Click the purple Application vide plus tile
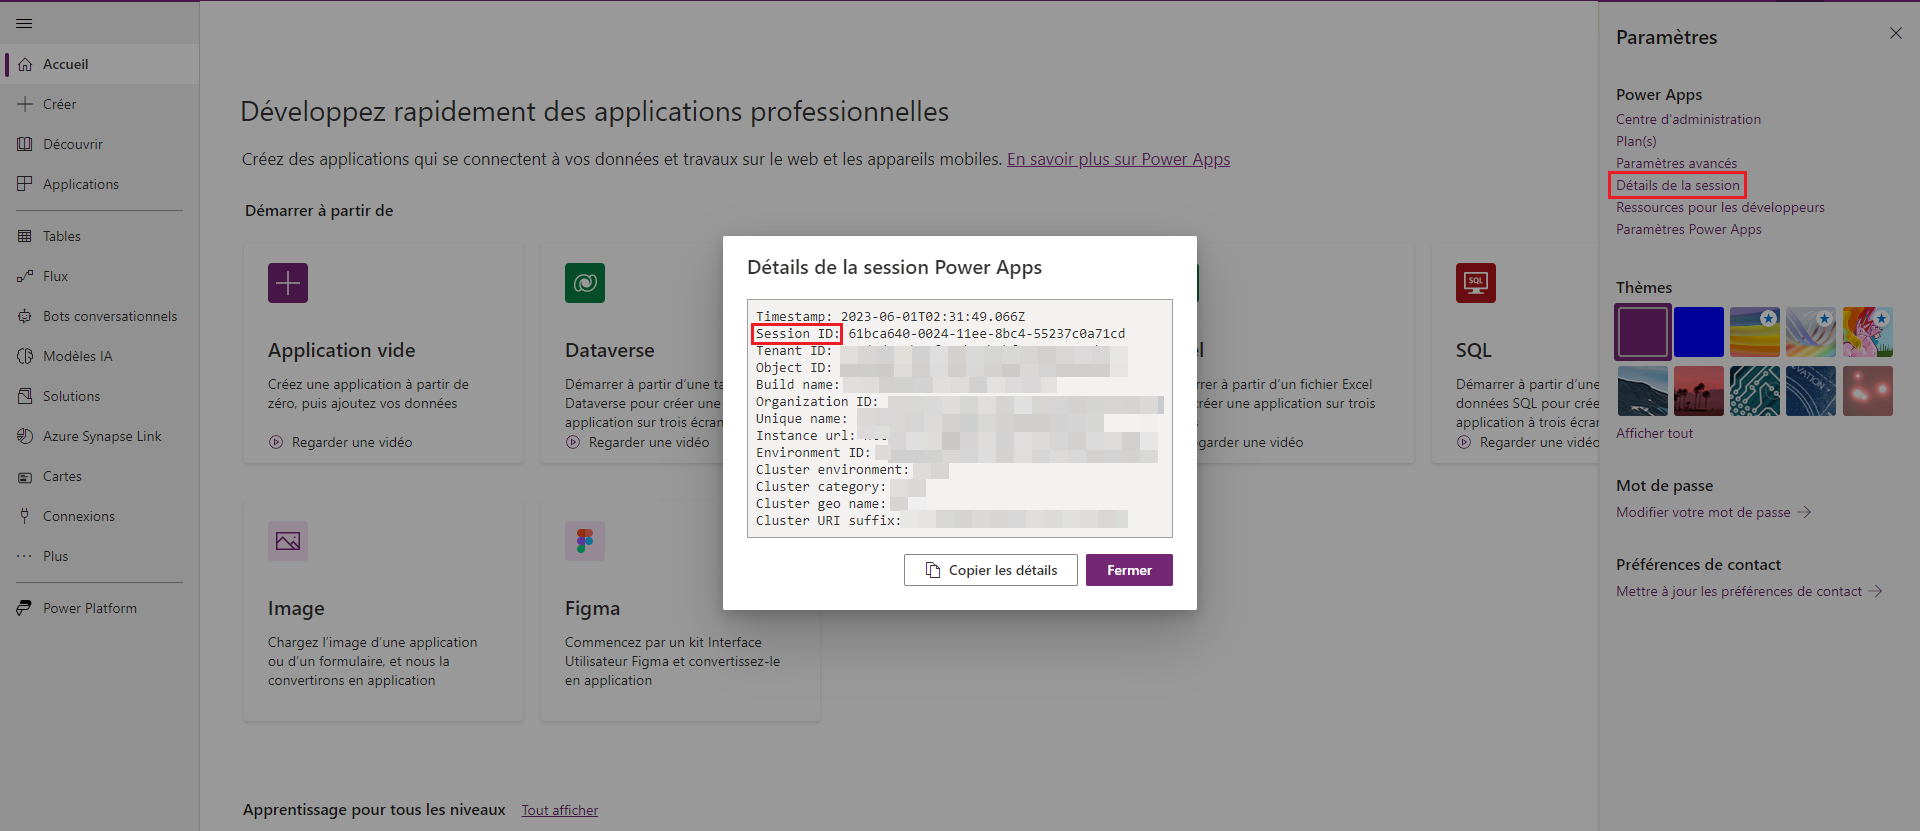 click(288, 283)
